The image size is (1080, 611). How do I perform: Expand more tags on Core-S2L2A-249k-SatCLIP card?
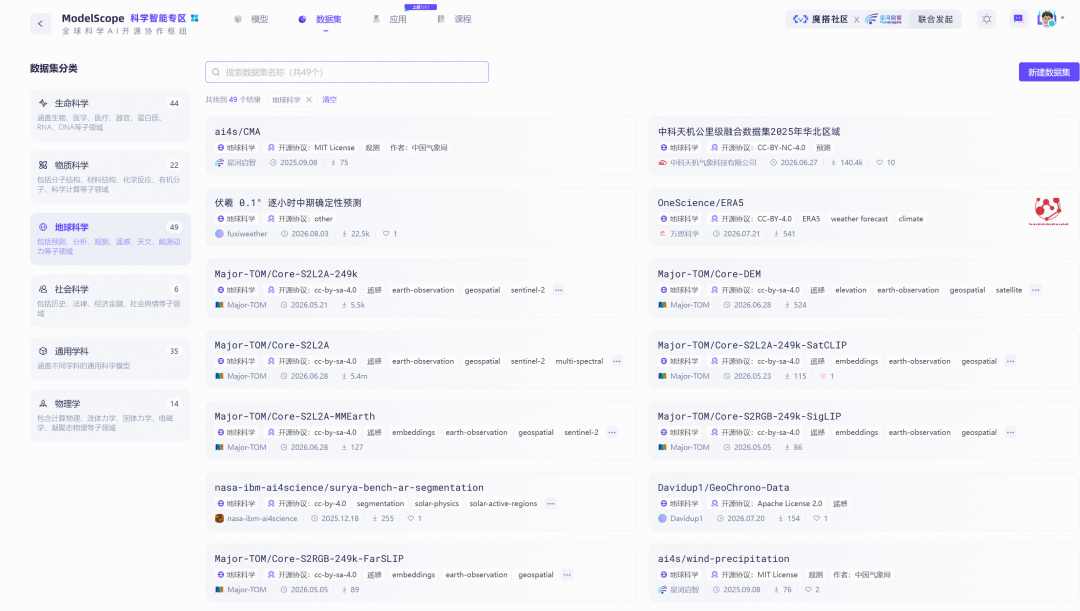1010,361
